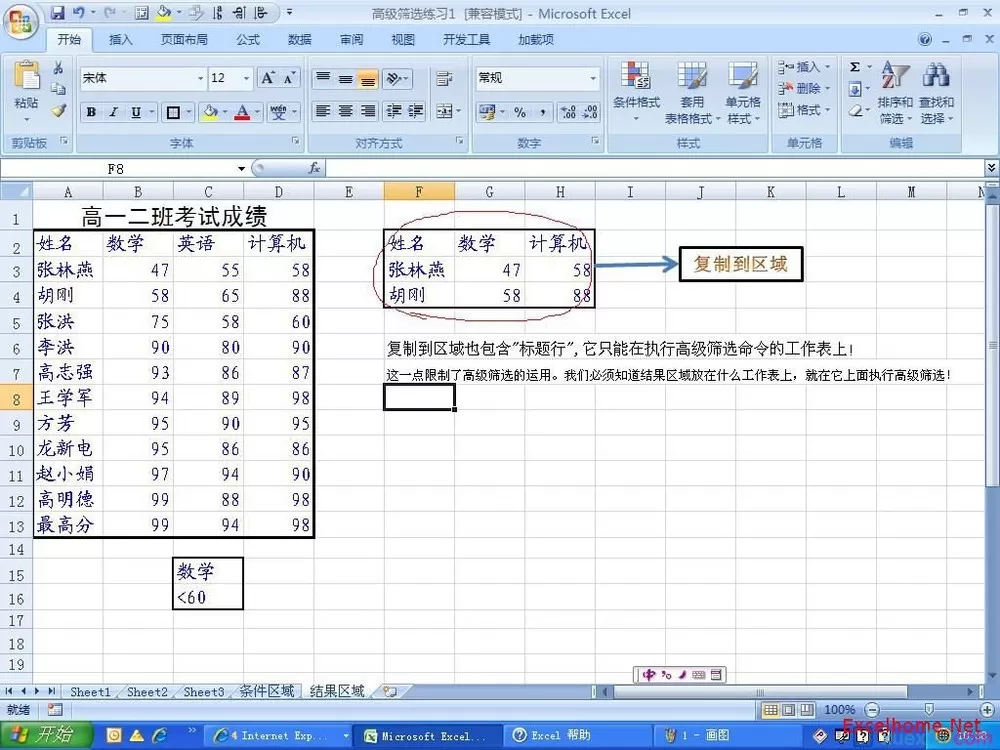Viewport: 1000px width, 750px height.
Task: Align text left in cell
Action: click(x=323, y=112)
